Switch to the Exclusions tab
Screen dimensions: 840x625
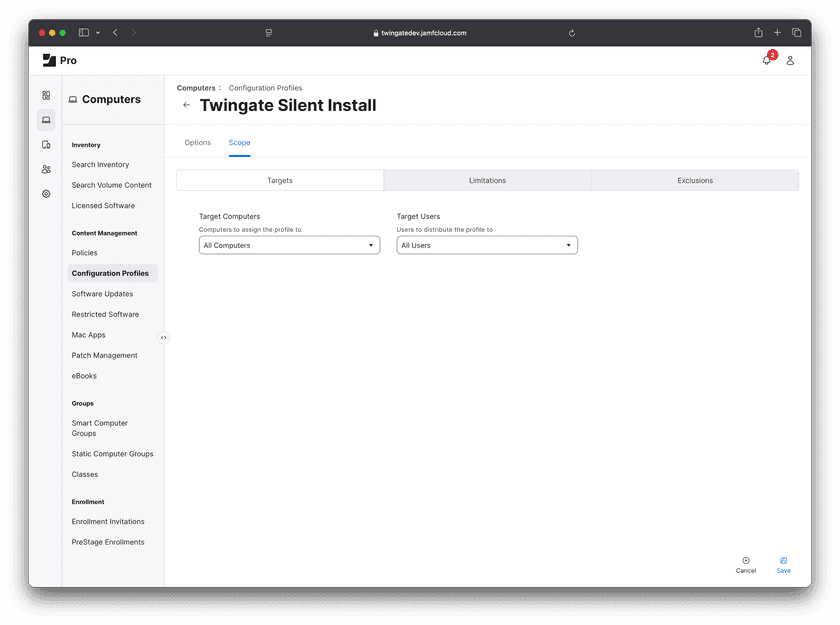click(695, 181)
